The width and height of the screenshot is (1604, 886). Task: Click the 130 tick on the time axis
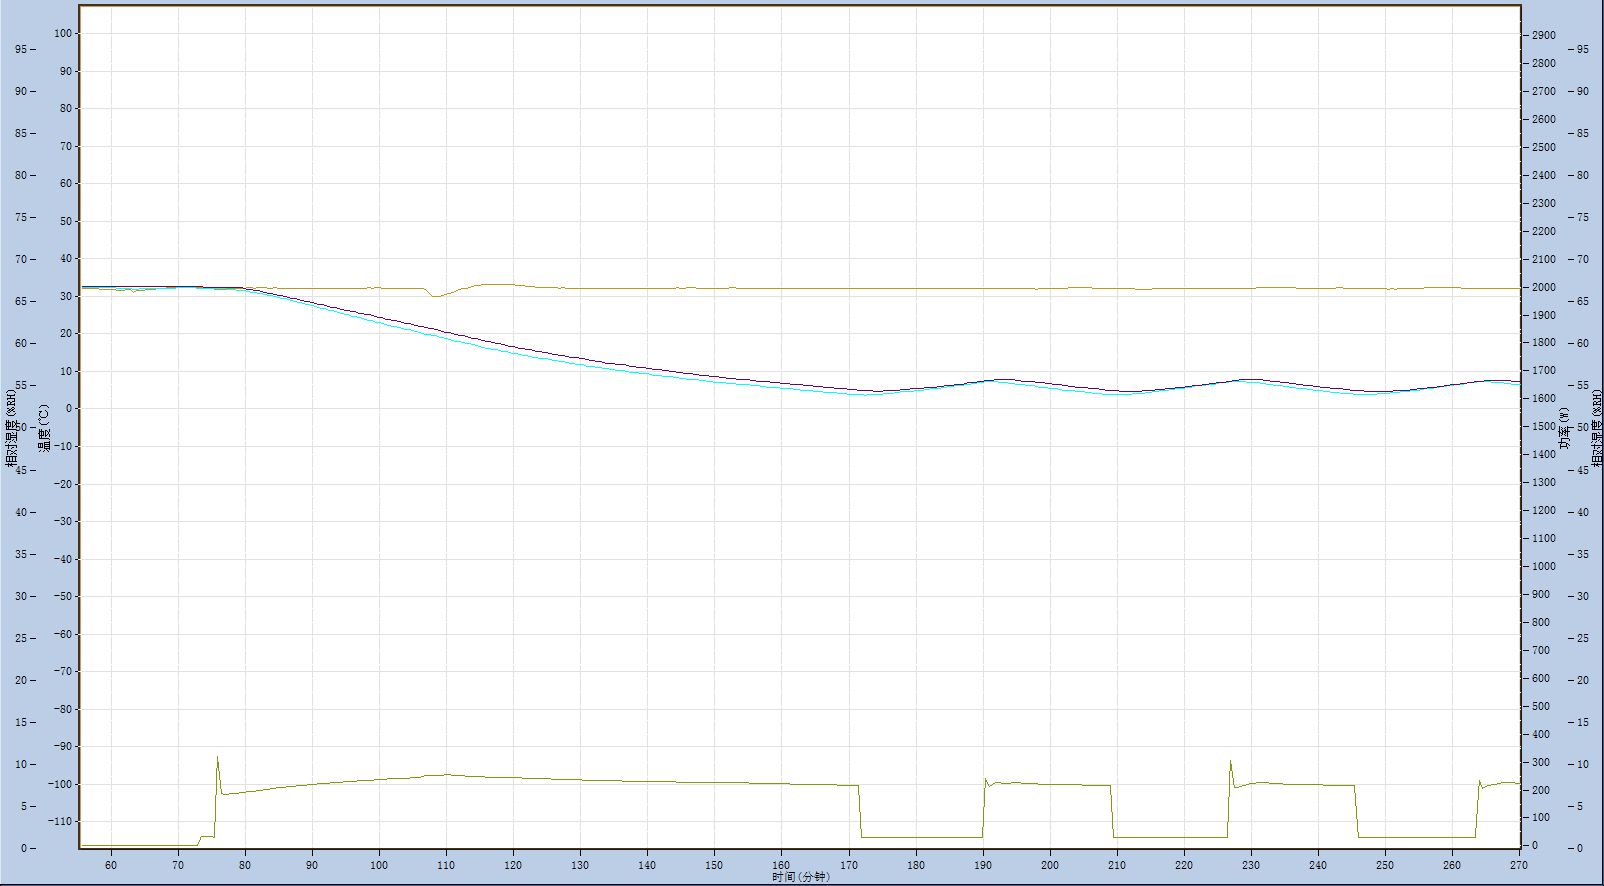pyautogui.click(x=580, y=865)
